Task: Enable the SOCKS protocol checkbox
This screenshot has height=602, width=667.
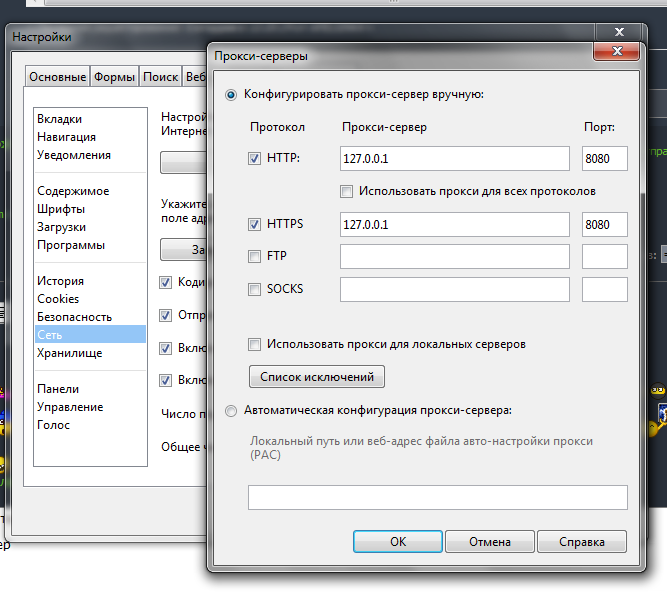Action: 254,289
